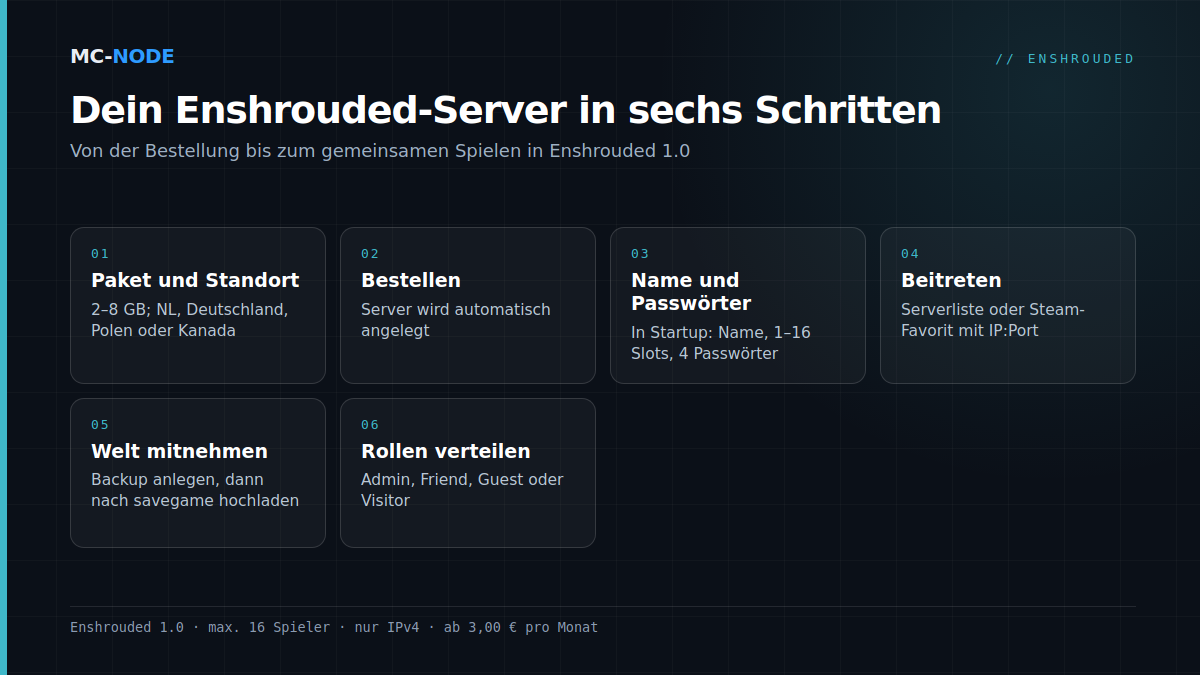
Task: Click footer line 'Enshrouded 1.0 · max. 16 Spieler'
Action: [200, 628]
